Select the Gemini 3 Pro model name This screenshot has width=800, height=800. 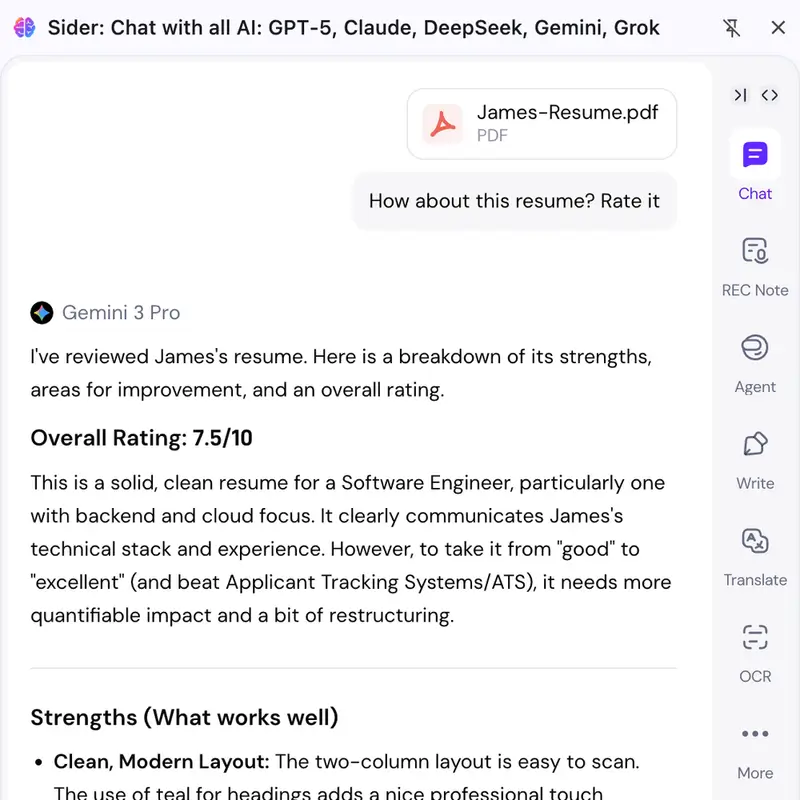pyautogui.click(x=121, y=313)
